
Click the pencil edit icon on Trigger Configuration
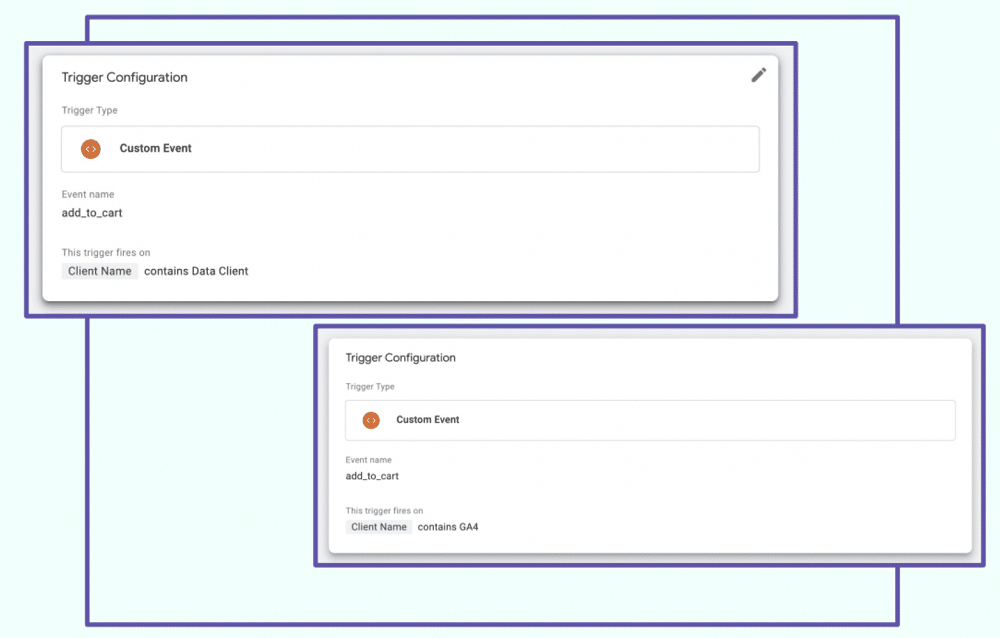coord(758,75)
